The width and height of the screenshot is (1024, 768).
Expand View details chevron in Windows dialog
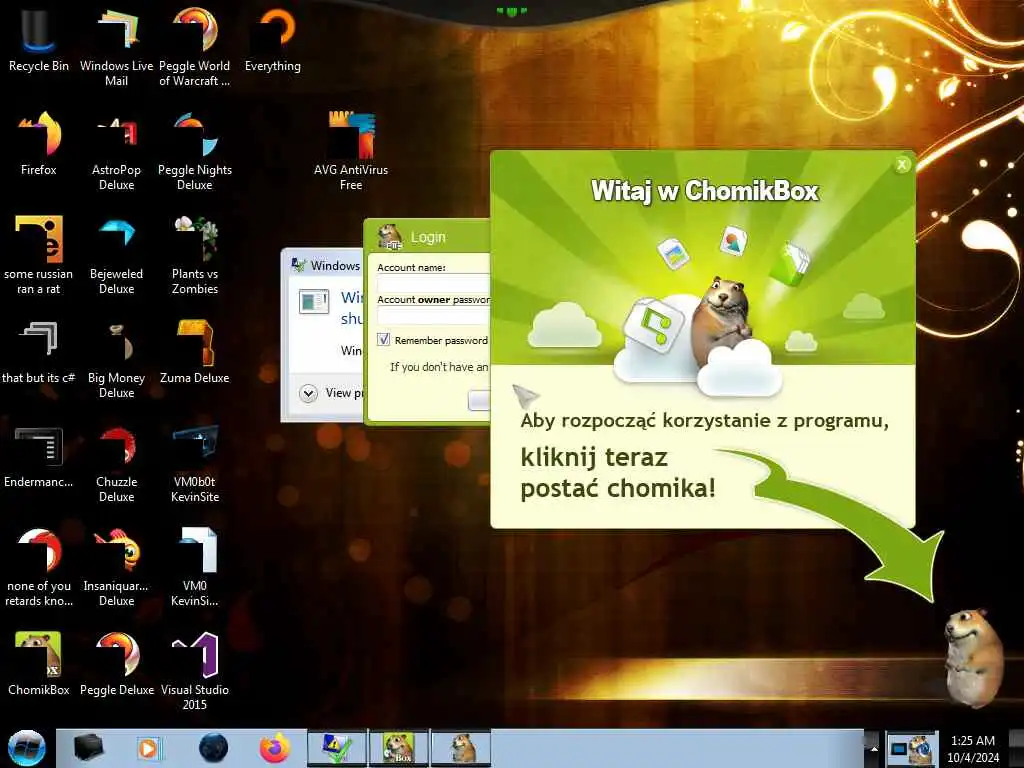click(308, 392)
